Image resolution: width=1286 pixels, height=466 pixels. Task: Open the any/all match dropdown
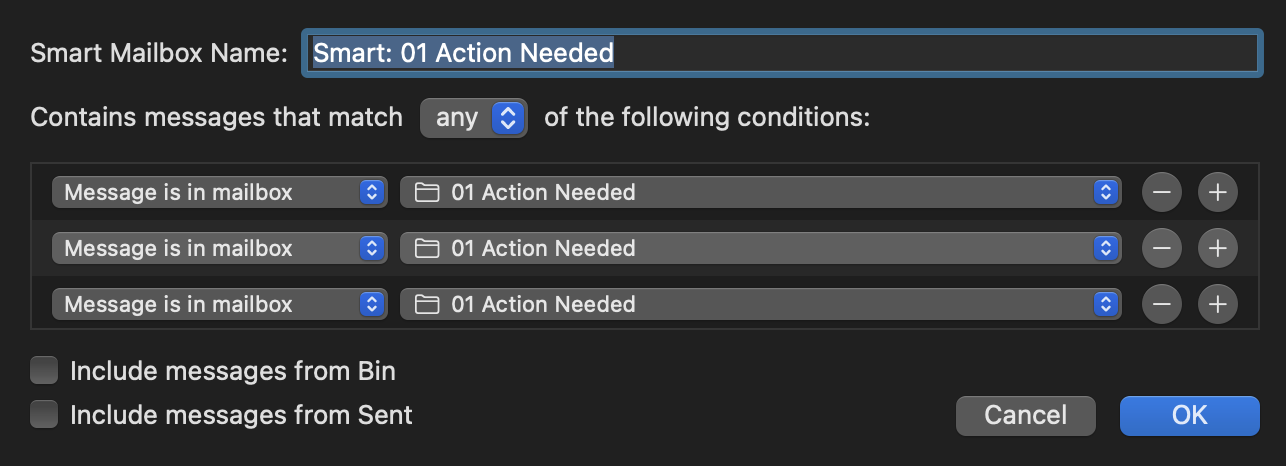coord(474,118)
